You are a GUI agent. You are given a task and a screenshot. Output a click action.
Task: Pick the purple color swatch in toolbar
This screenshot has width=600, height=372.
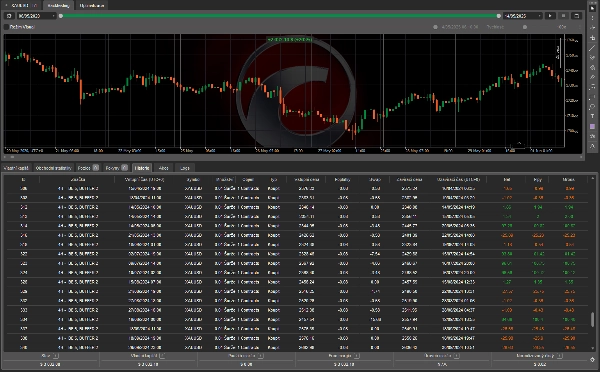592,126
